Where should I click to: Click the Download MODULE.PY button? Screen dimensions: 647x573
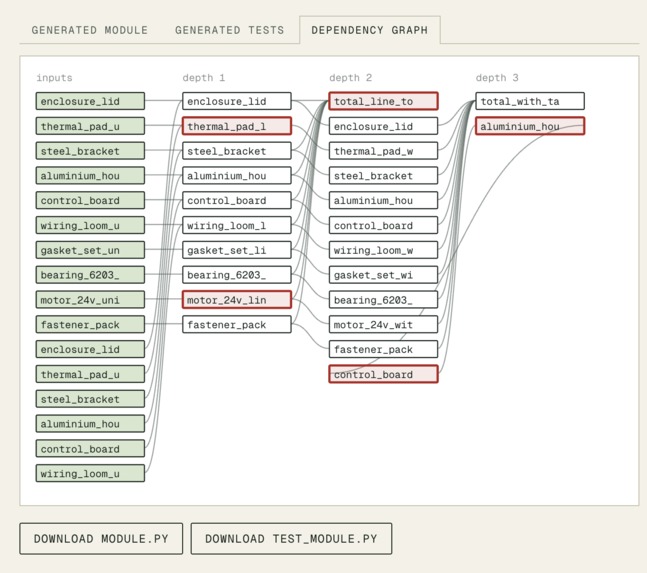(x=101, y=539)
